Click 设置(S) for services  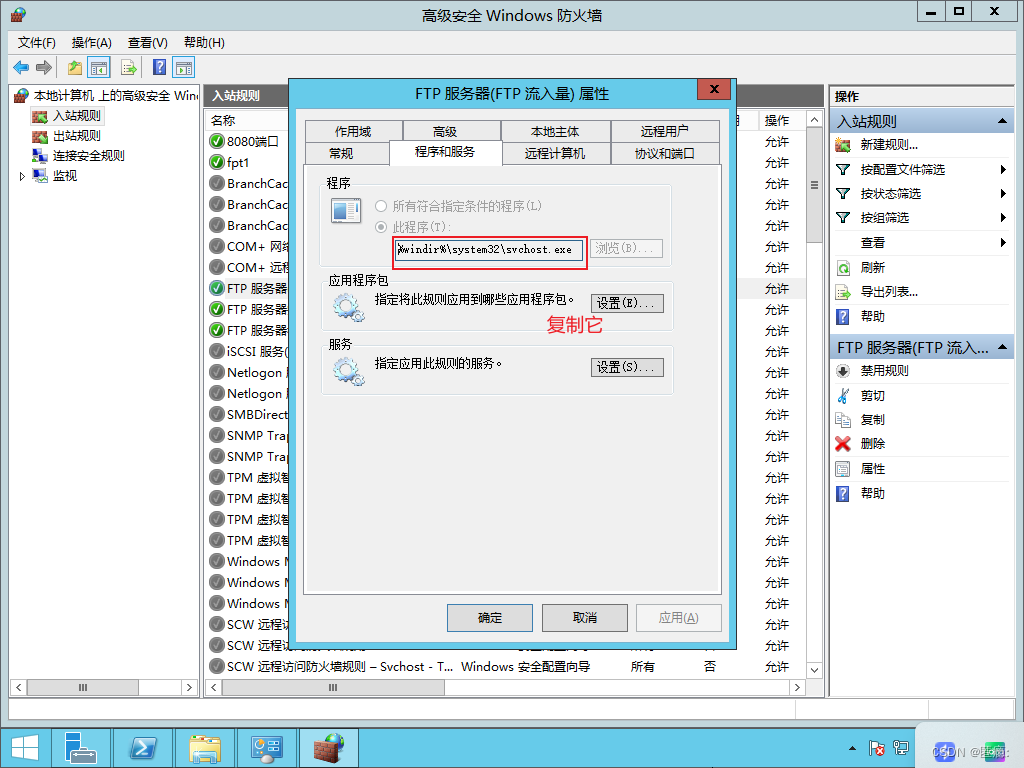point(627,367)
